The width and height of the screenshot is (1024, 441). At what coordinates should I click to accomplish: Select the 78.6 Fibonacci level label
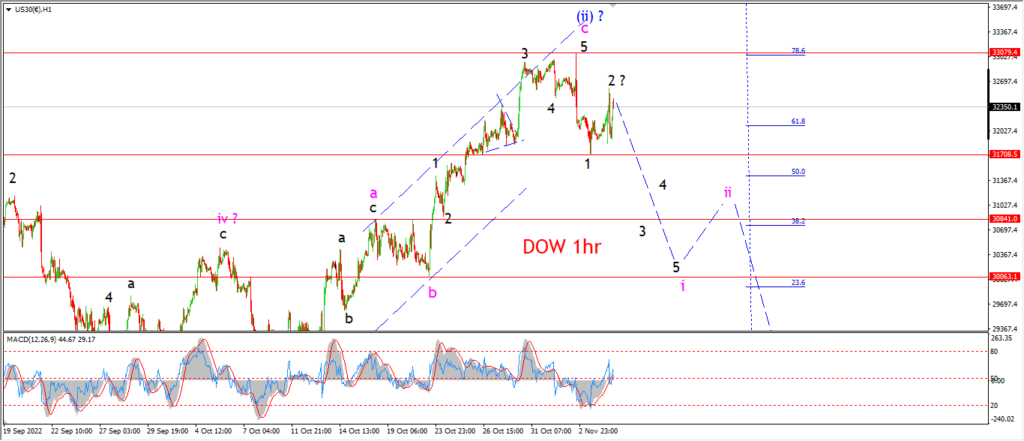point(798,50)
